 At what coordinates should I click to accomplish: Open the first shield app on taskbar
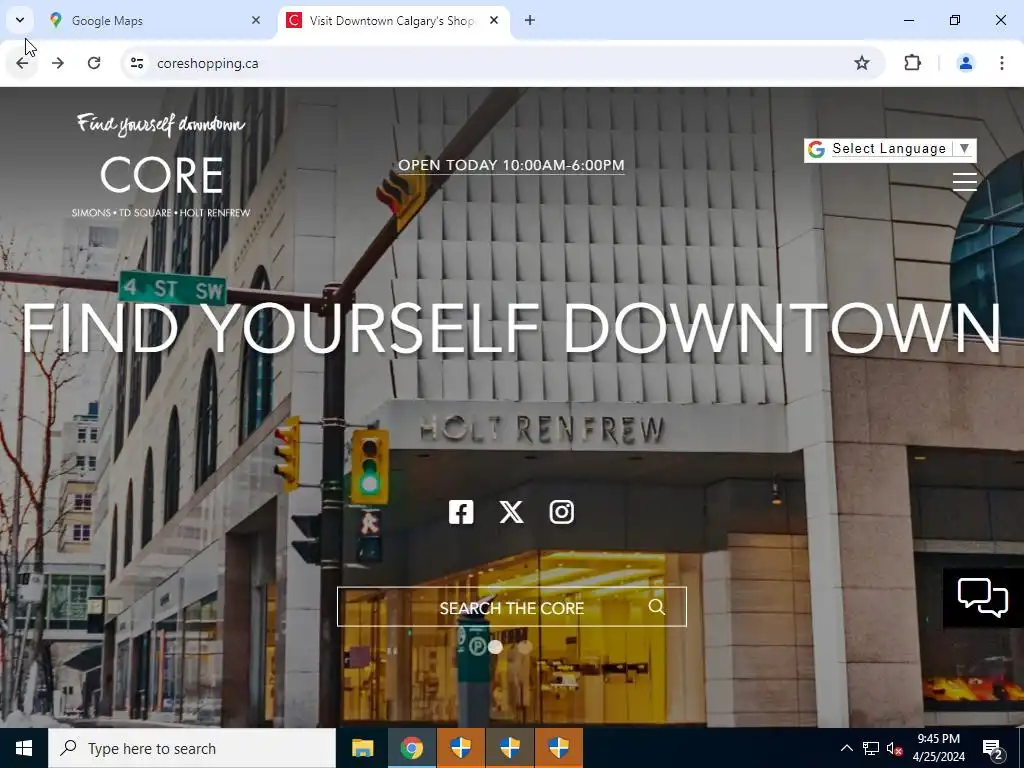click(460, 748)
